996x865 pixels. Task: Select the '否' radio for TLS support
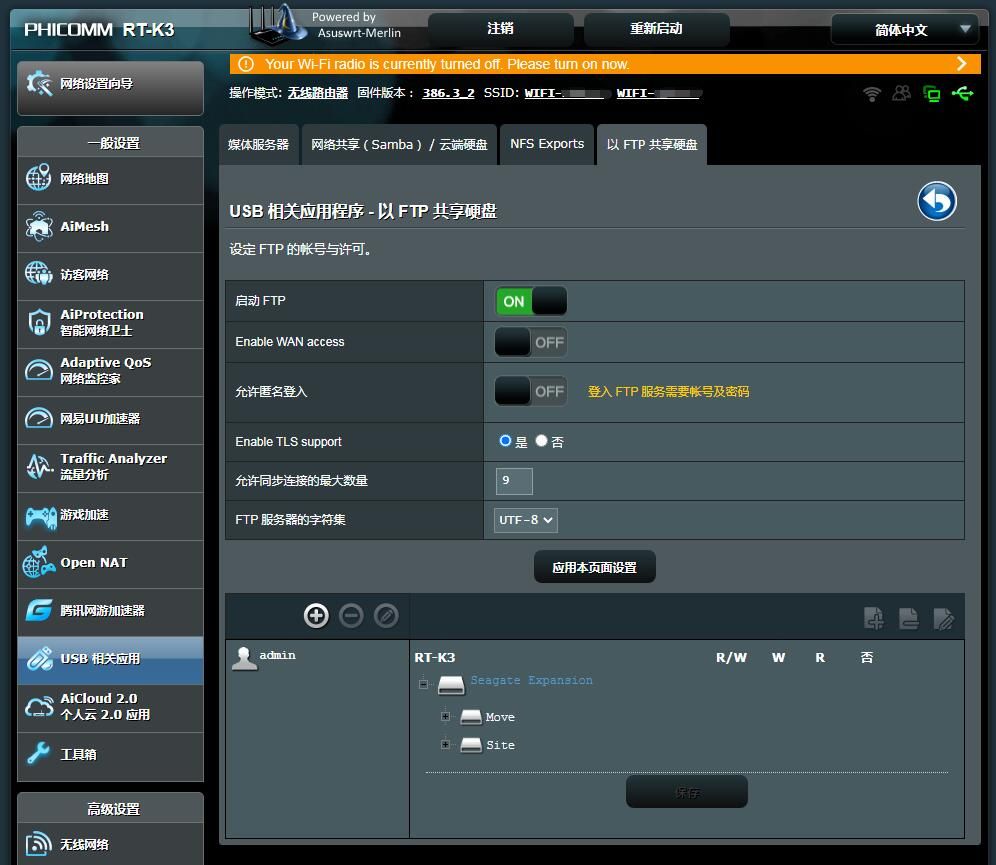(542, 441)
